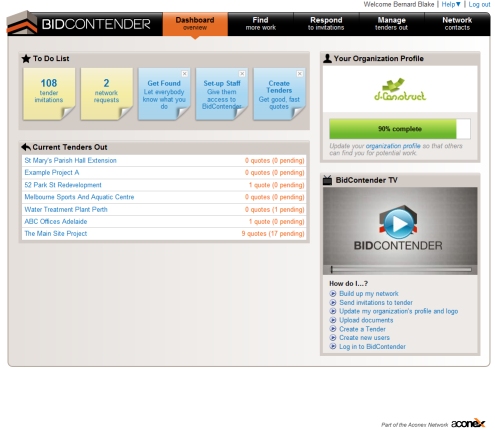495x430 pixels.
Task: Click the d-Construct organization logo
Action: tap(400, 89)
